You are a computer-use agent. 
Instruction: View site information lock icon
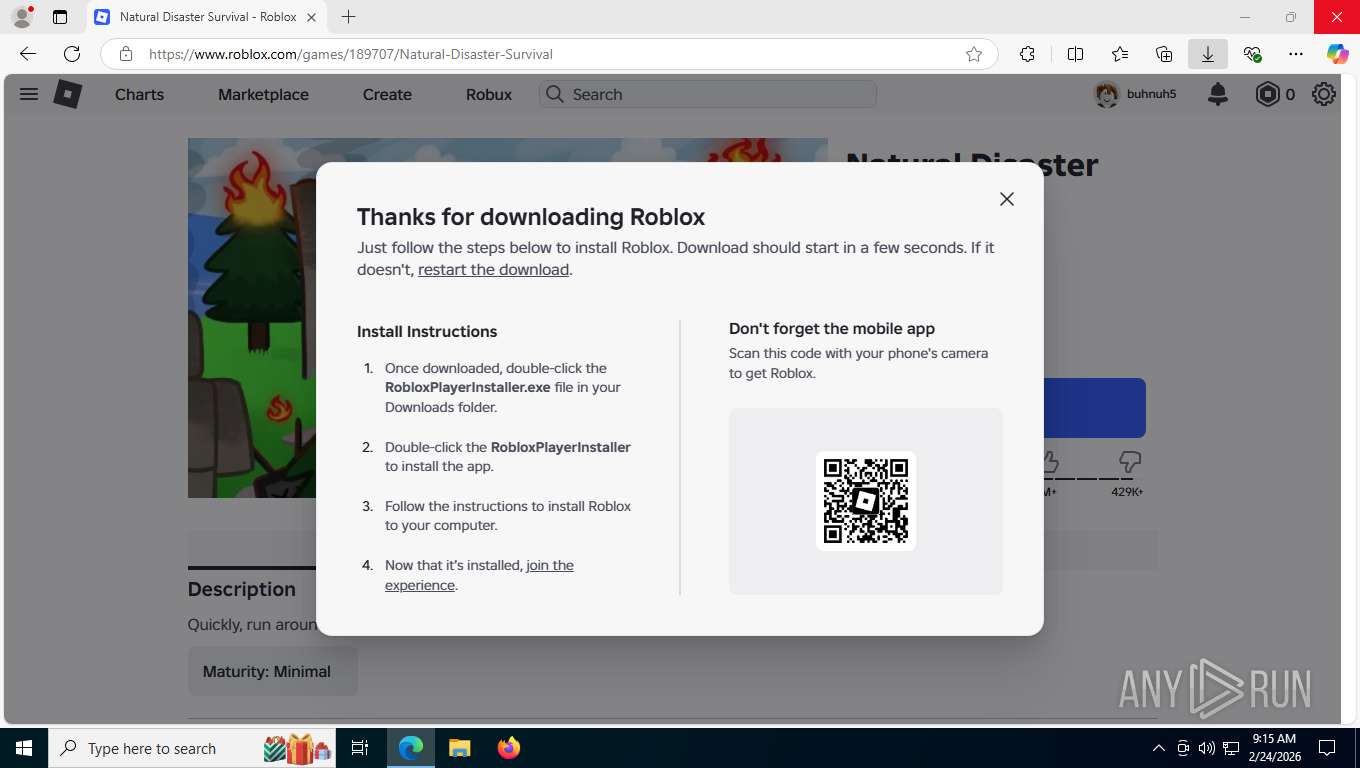pyautogui.click(x=125, y=54)
